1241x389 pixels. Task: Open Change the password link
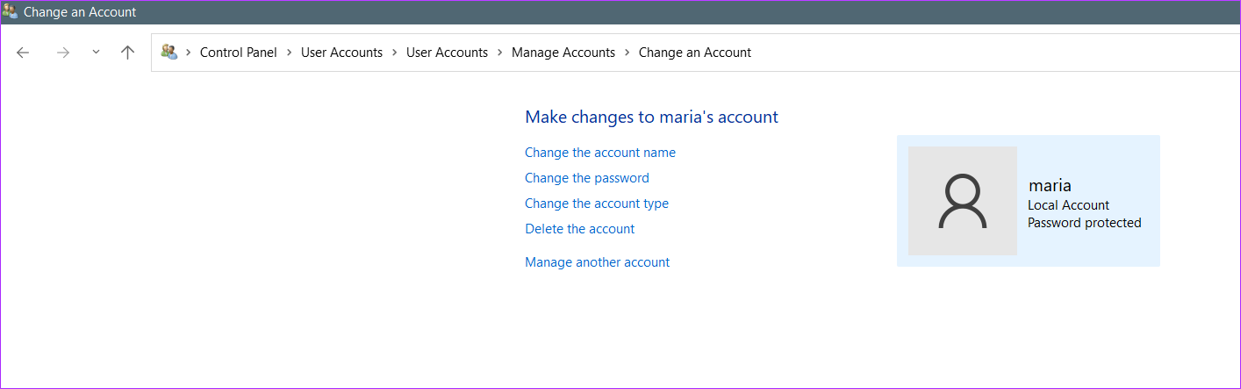(x=587, y=178)
